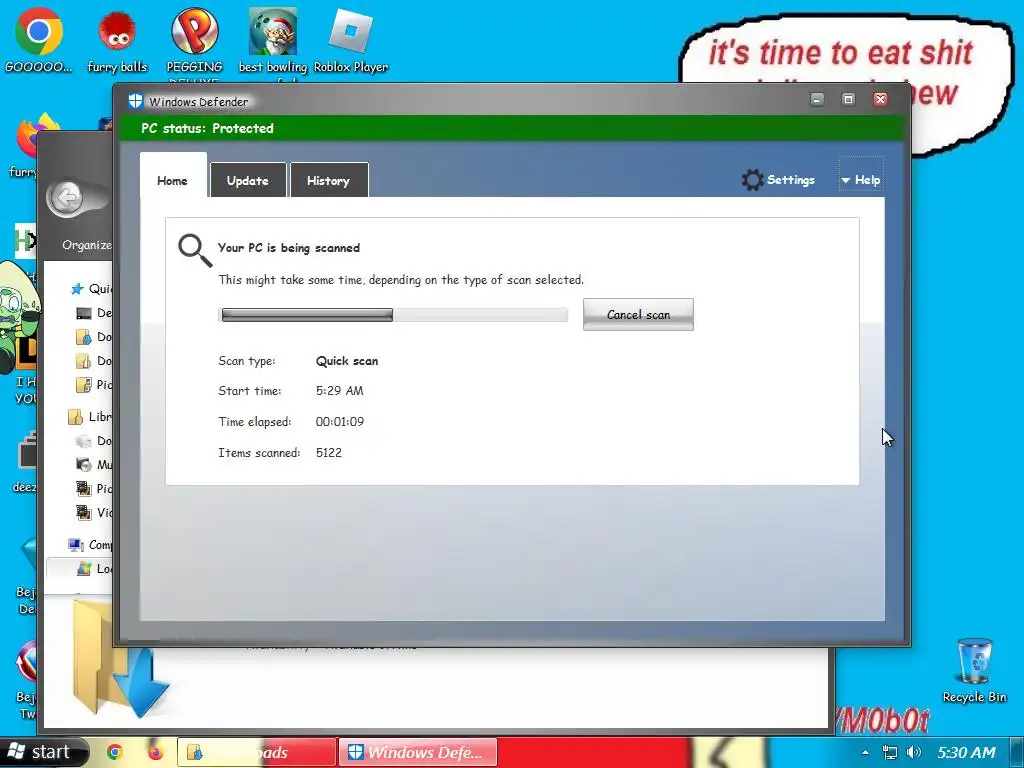Maximize the Windows Defender window
The height and width of the screenshot is (768, 1024).
coord(848,99)
